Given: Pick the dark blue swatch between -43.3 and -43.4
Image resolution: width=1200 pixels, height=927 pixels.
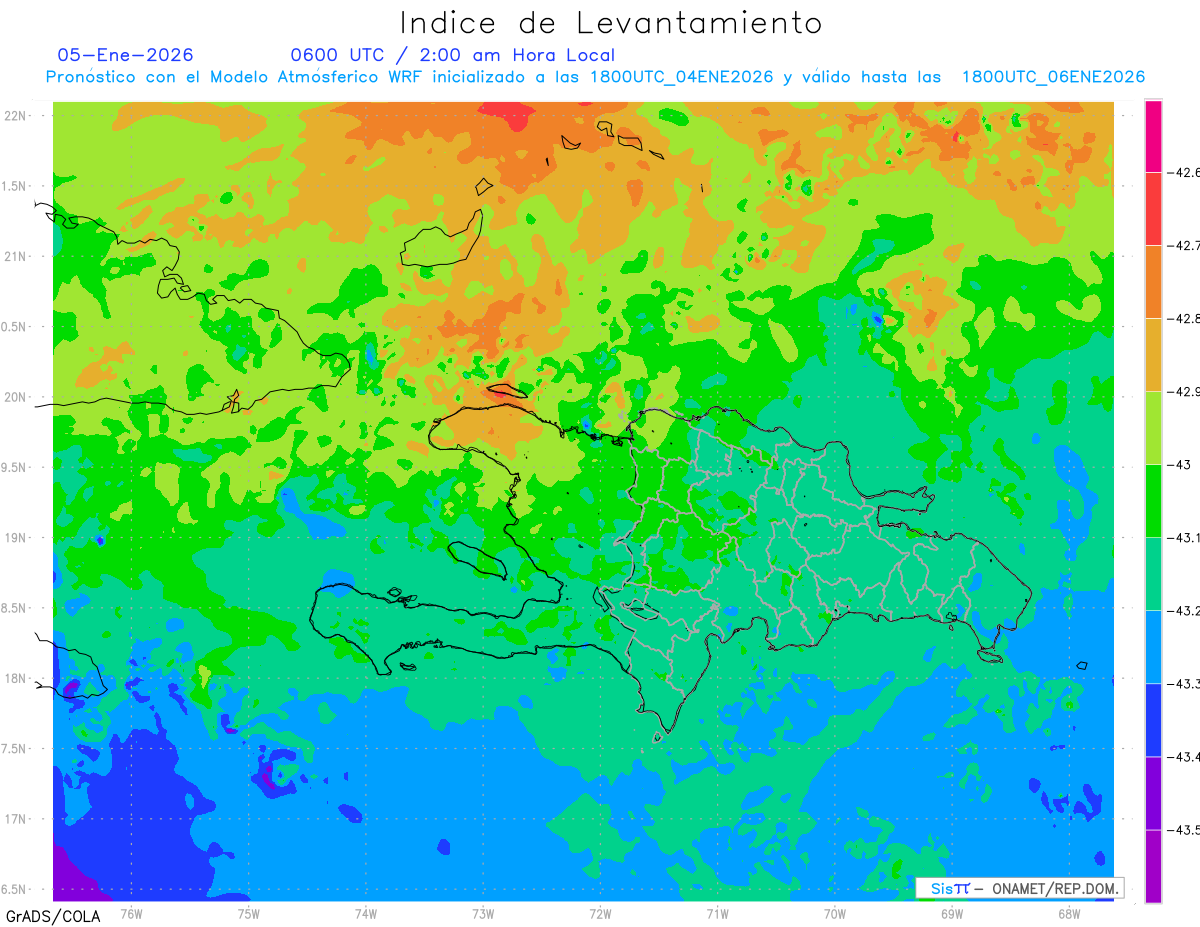Looking at the screenshot, I should tap(1153, 719).
